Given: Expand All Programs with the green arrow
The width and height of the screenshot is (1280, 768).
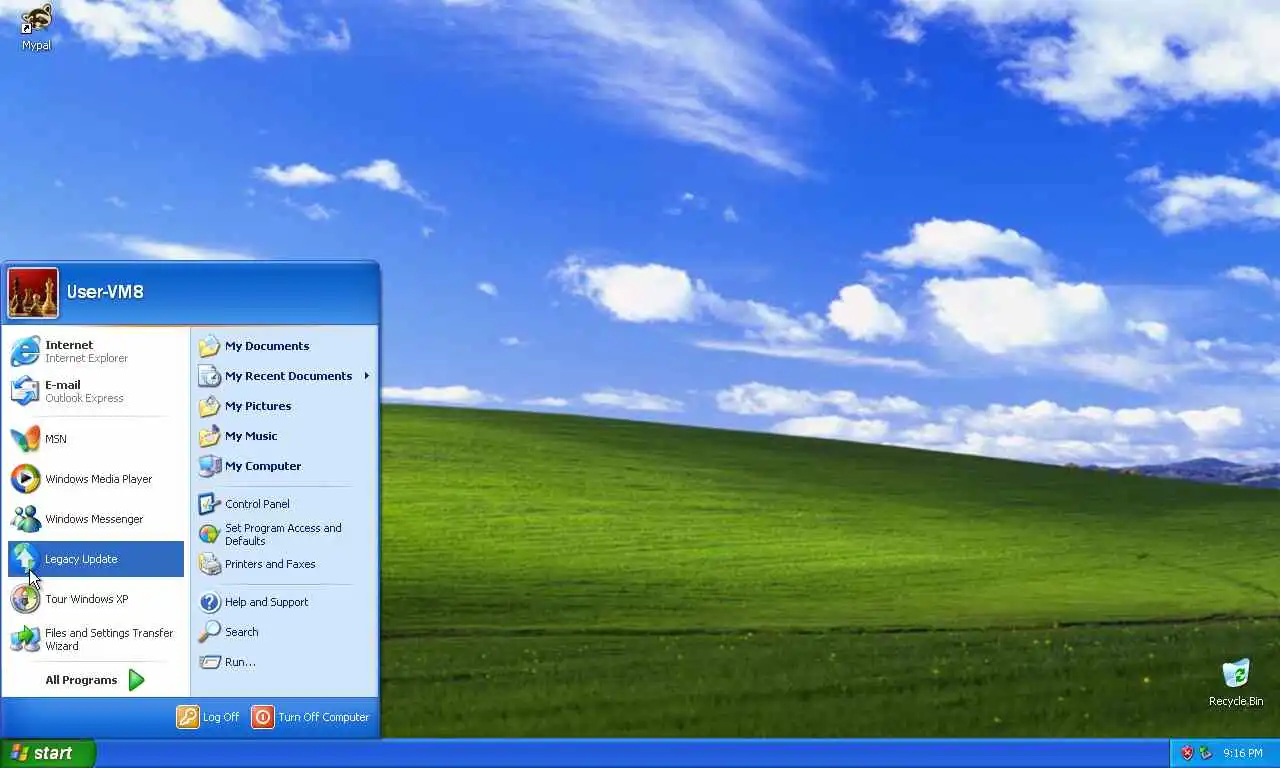Looking at the screenshot, I should click(137, 680).
